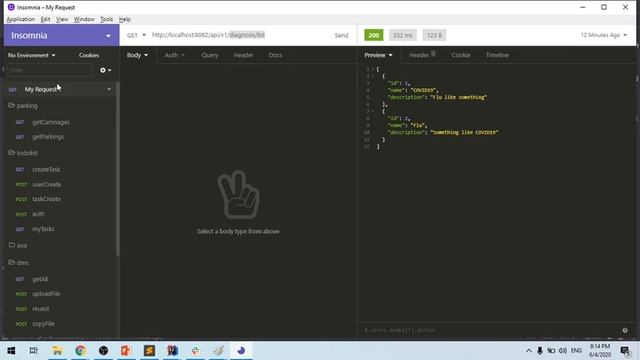Open the No Environment dropdown

click(31, 55)
